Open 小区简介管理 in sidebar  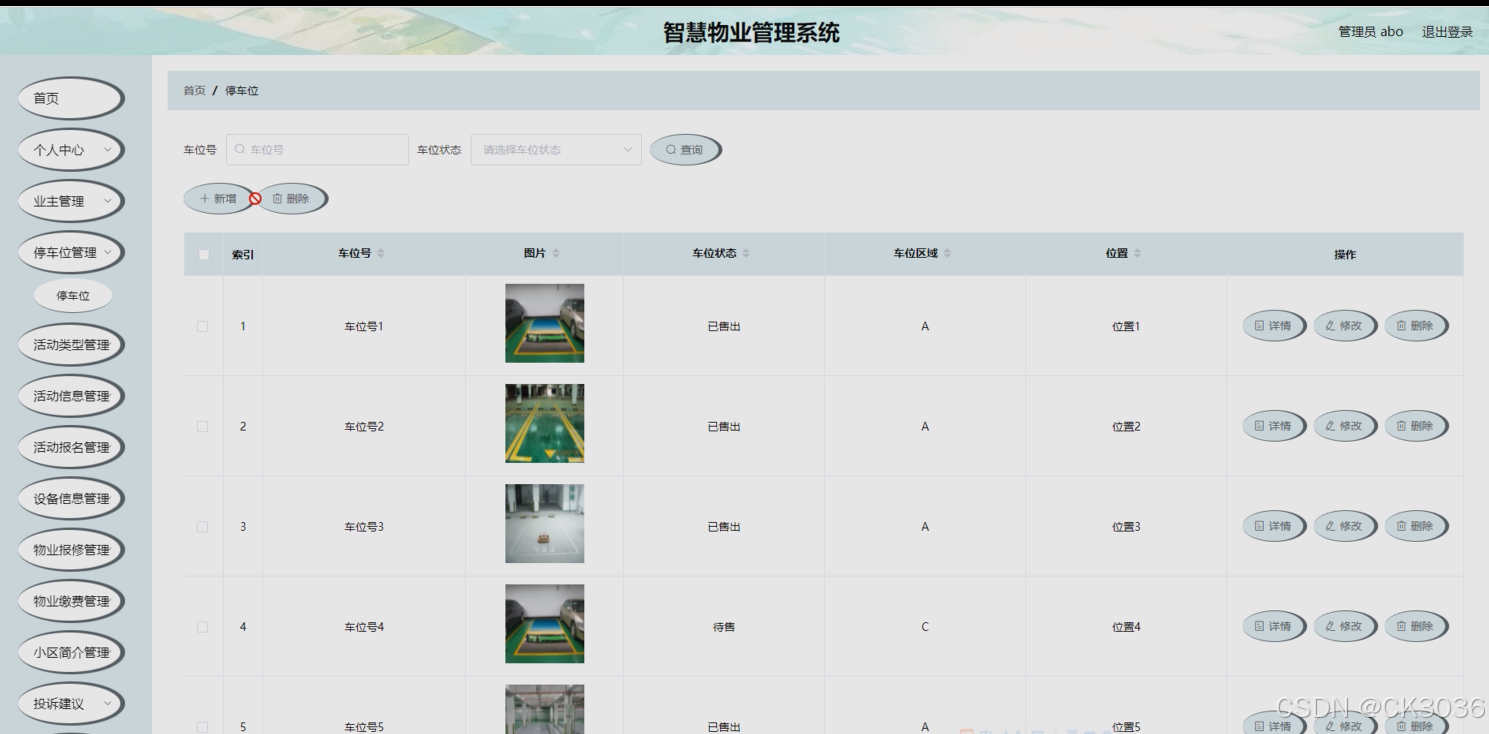coord(71,652)
